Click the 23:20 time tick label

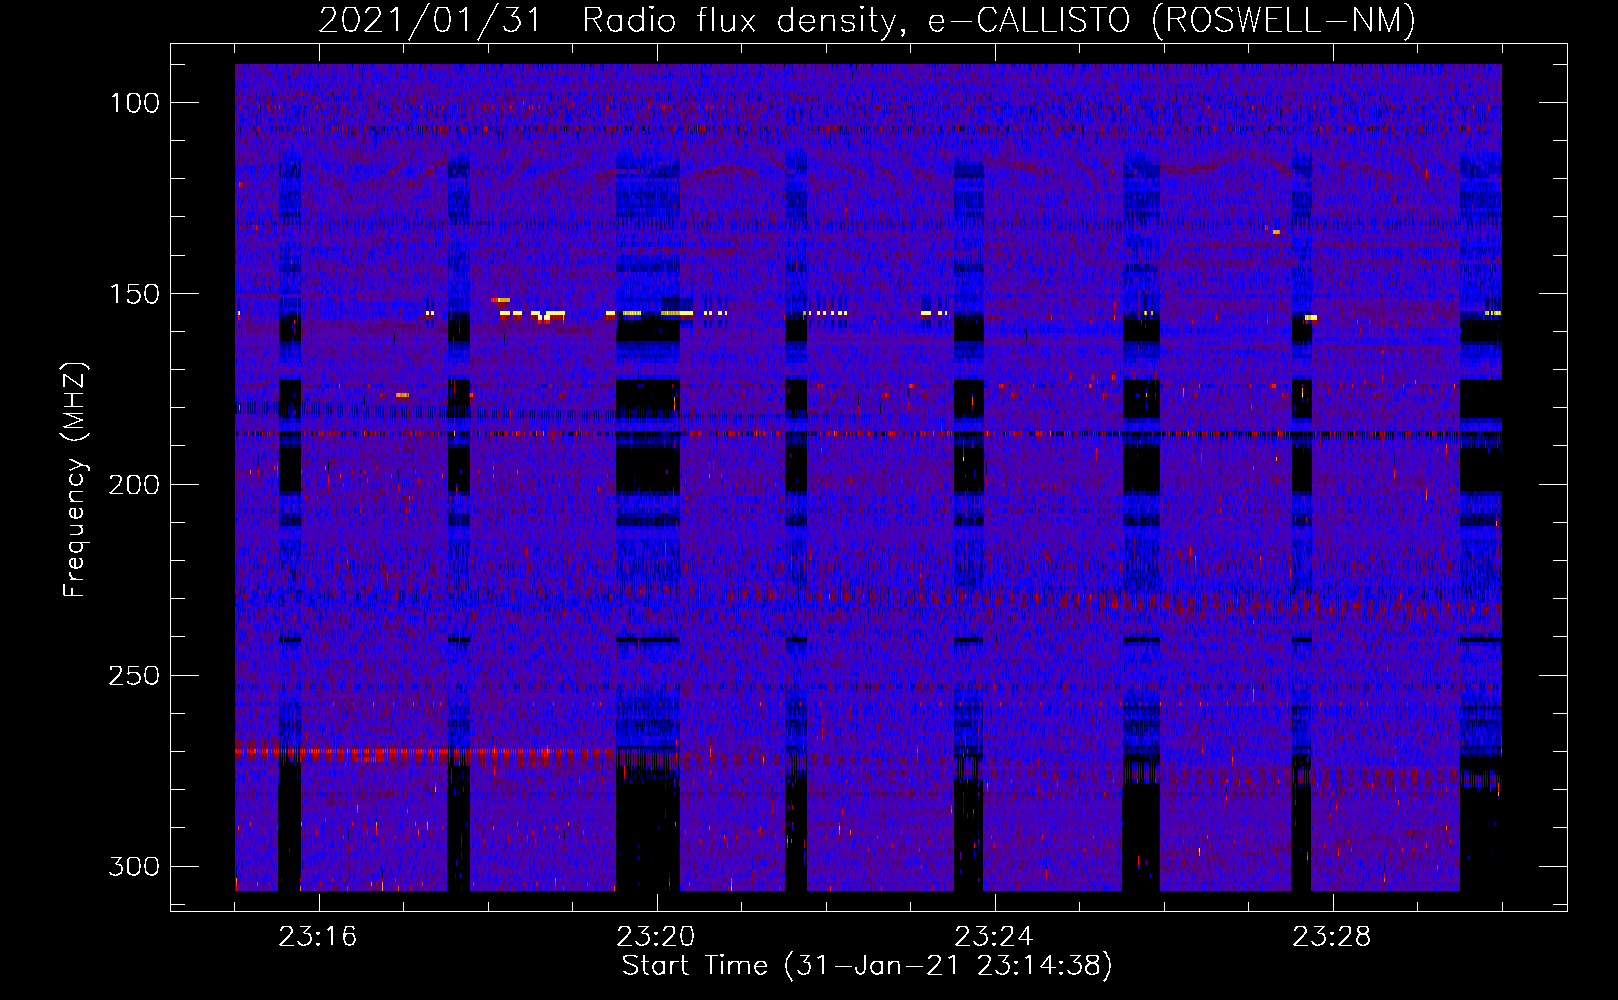point(656,937)
